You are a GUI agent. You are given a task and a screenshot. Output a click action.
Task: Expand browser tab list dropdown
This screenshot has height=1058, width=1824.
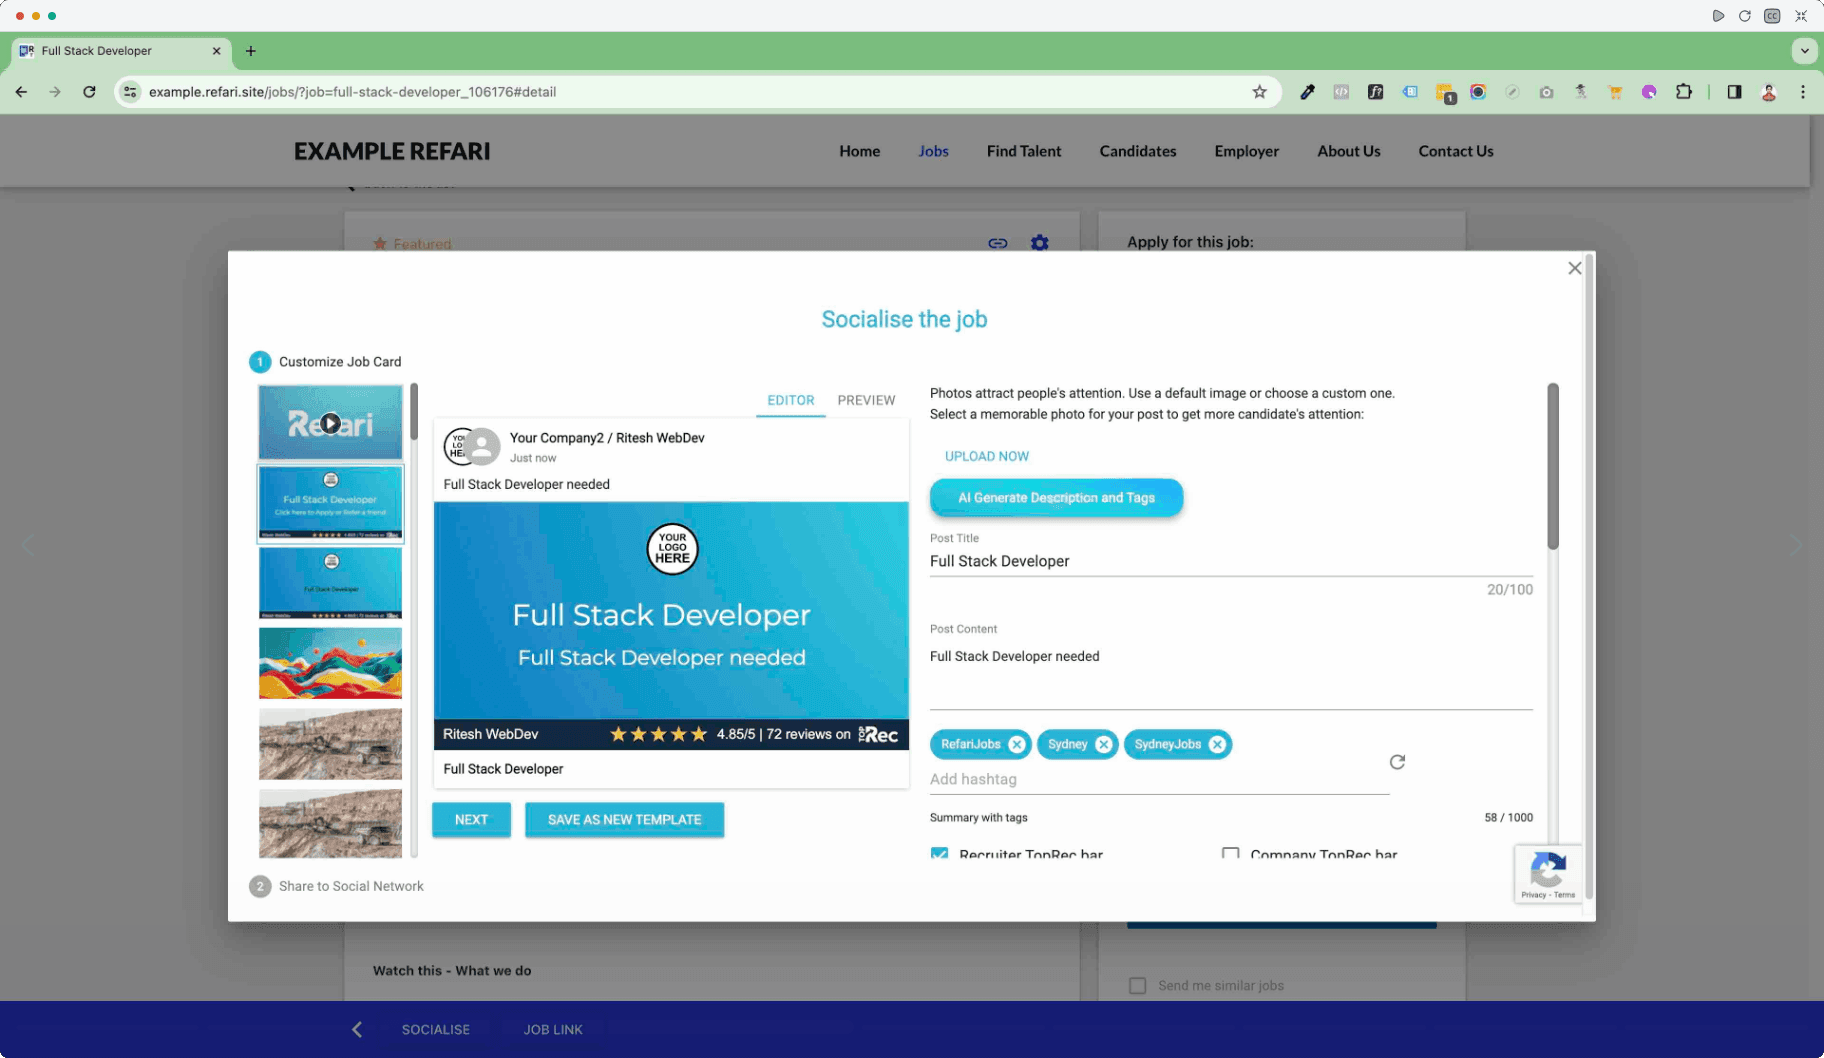coord(1804,50)
